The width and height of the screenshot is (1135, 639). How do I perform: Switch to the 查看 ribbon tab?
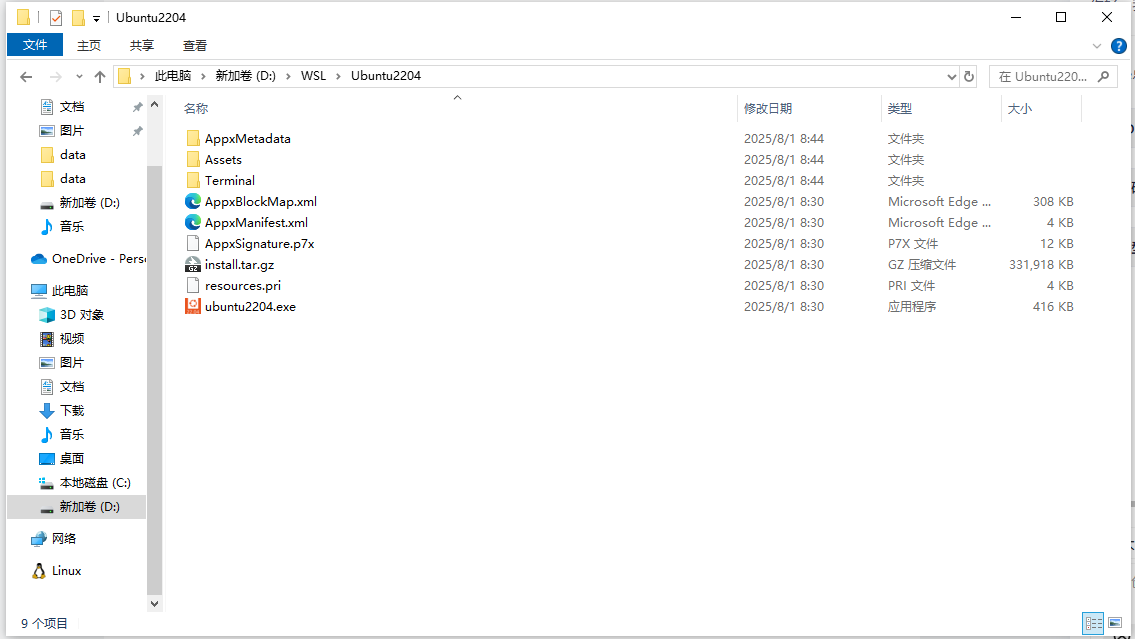(x=194, y=45)
